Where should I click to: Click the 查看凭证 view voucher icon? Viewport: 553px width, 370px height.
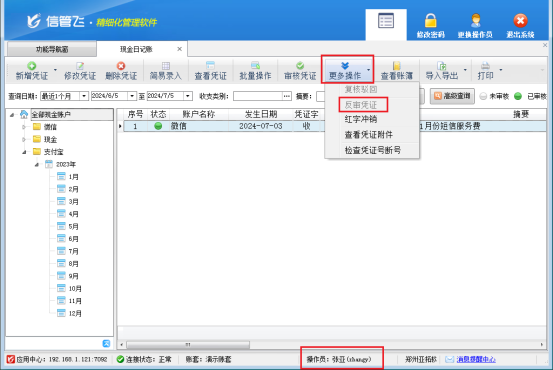pos(210,66)
